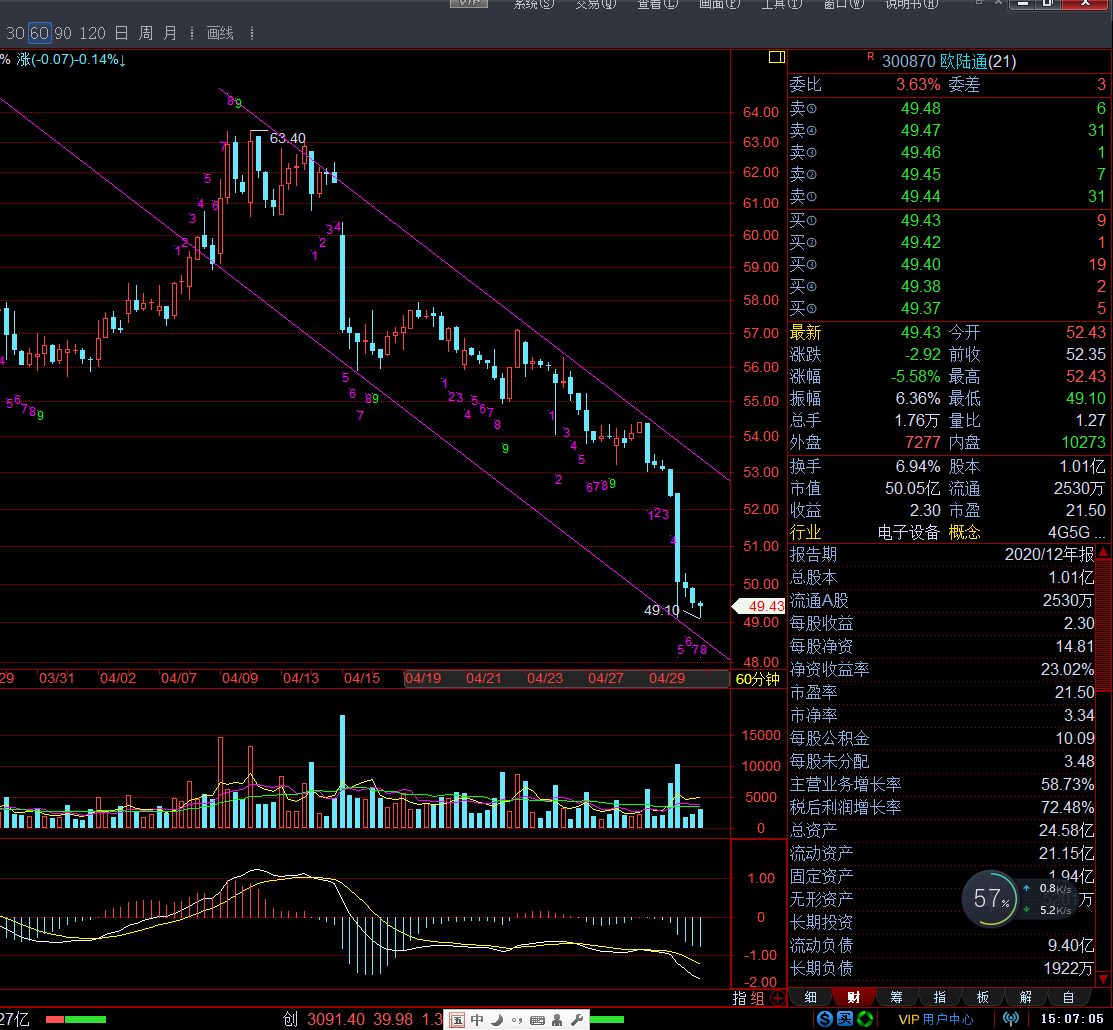Image resolution: width=1113 pixels, height=1030 pixels.
Task: Switch to 日 daily period
Action: point(121,33)
